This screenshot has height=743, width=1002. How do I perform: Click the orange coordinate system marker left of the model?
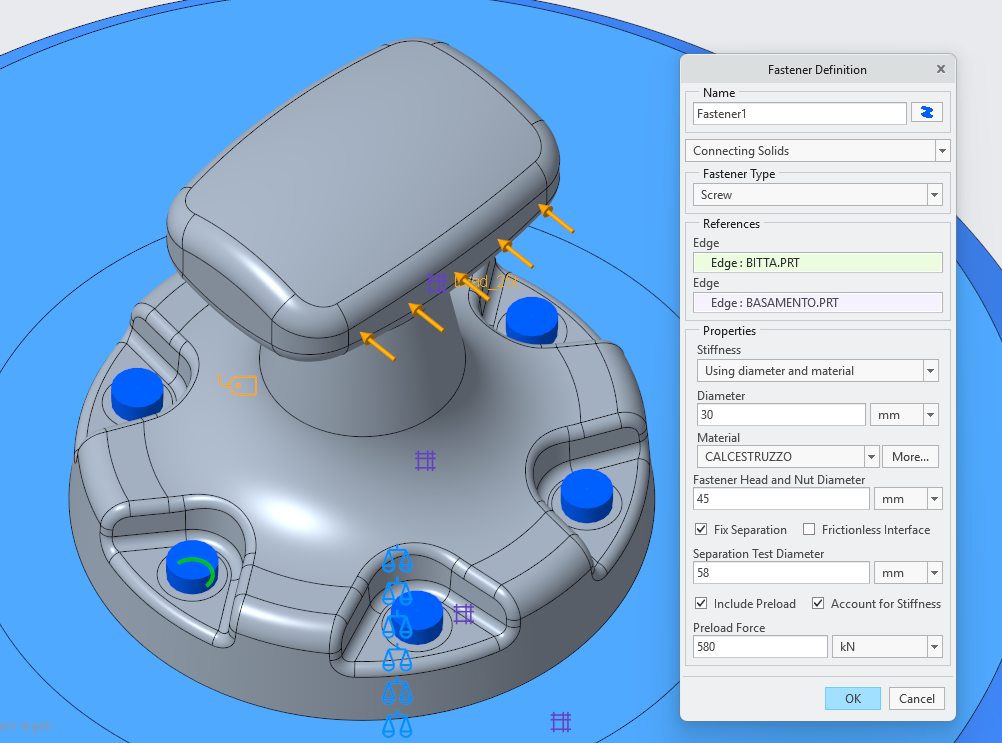(239, 384)
